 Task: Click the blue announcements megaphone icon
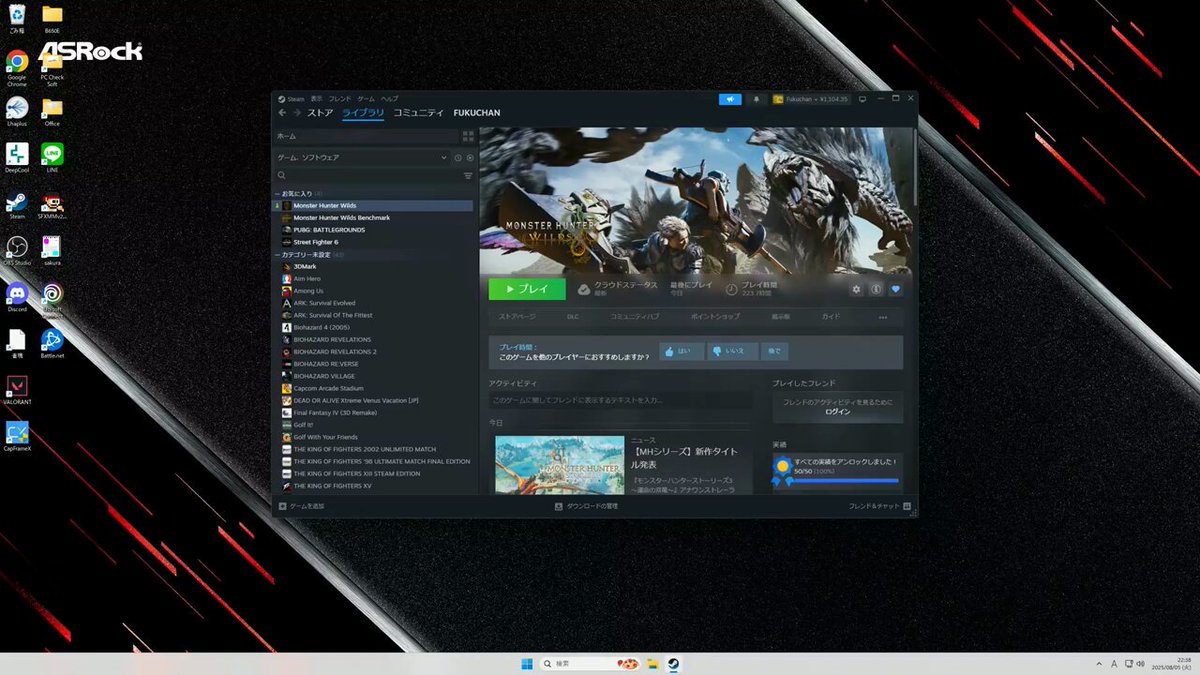pyautogui.click(x=731, y=99)
